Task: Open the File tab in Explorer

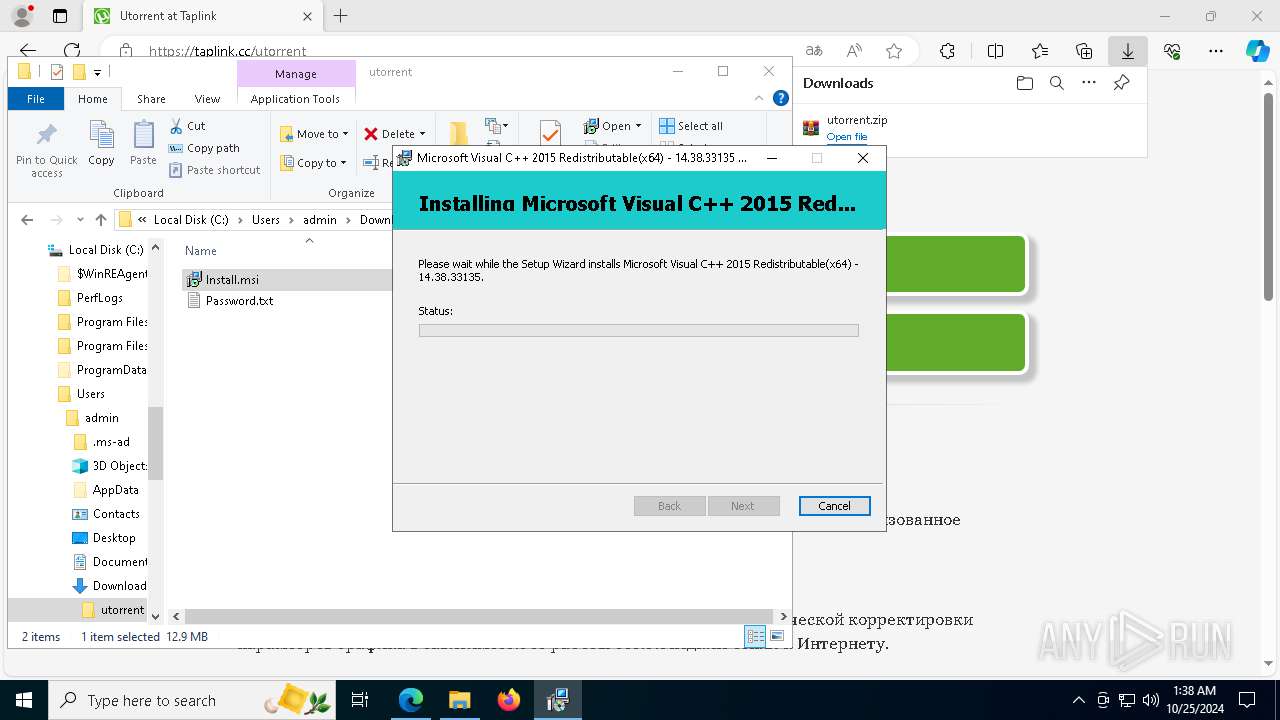Action: coord(36,99)
